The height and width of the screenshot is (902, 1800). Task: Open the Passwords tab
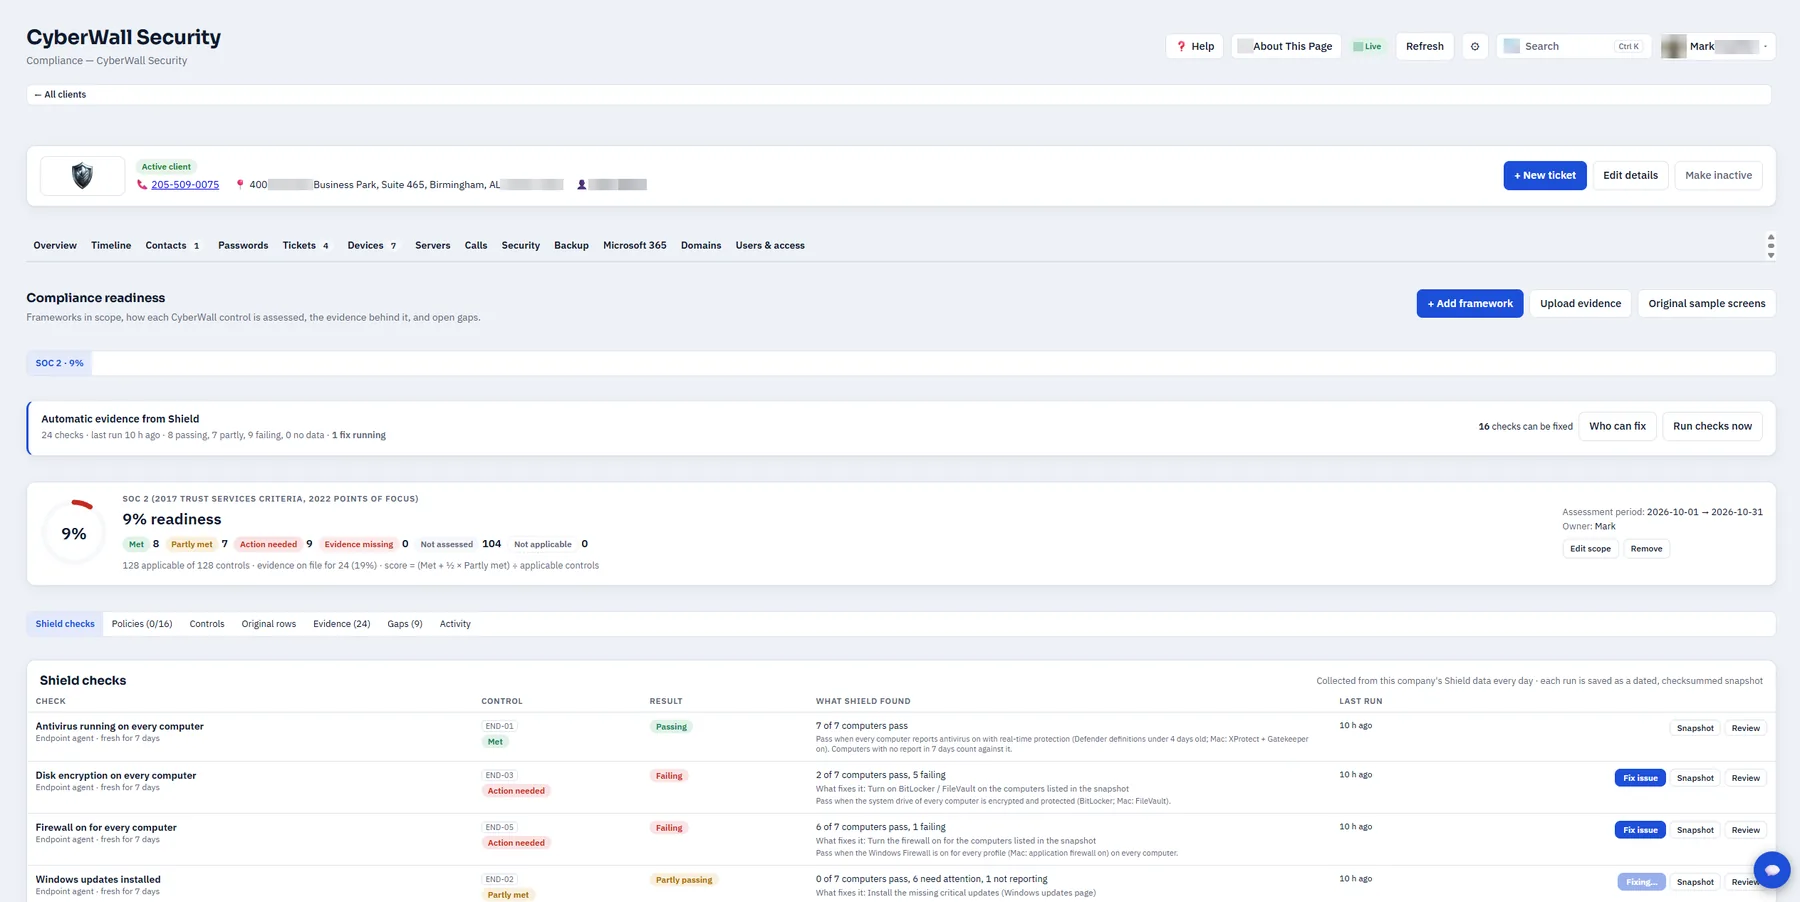point(243,246)
